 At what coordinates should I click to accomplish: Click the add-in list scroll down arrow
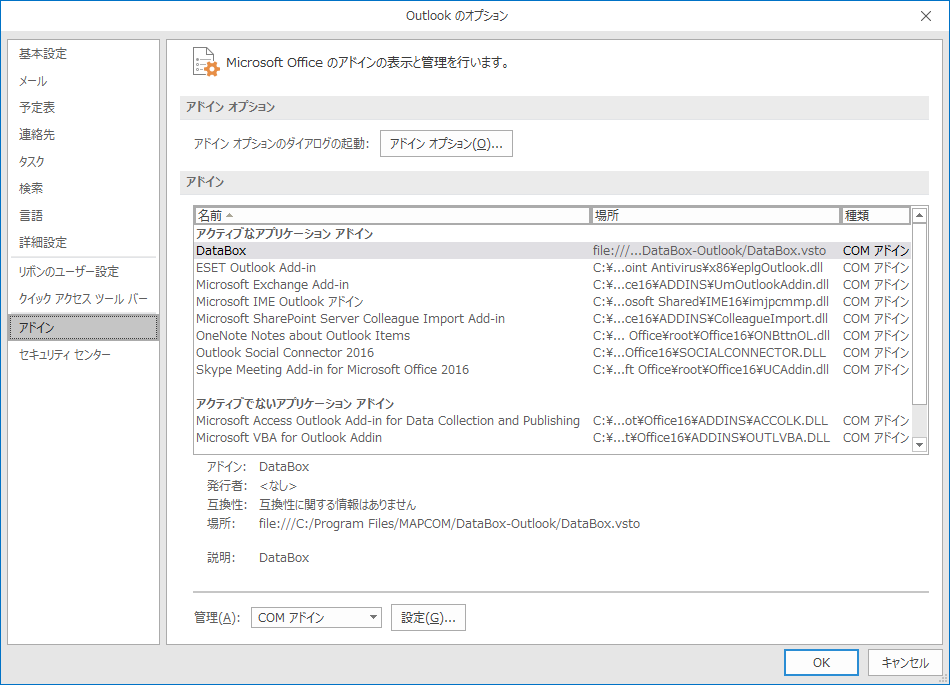click(919, 445)
